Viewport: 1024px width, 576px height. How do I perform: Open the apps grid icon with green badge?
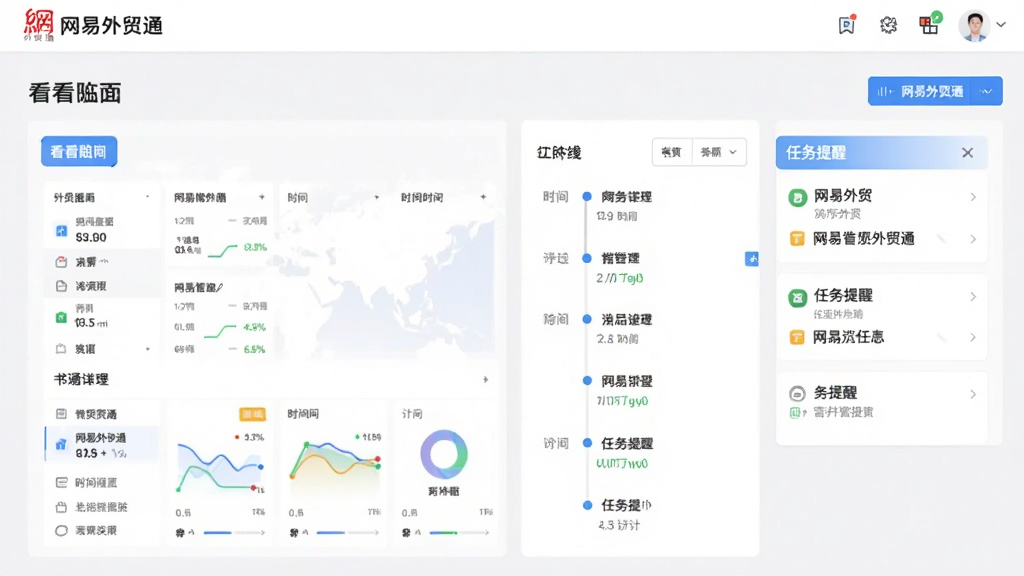(x=929, y=24)
